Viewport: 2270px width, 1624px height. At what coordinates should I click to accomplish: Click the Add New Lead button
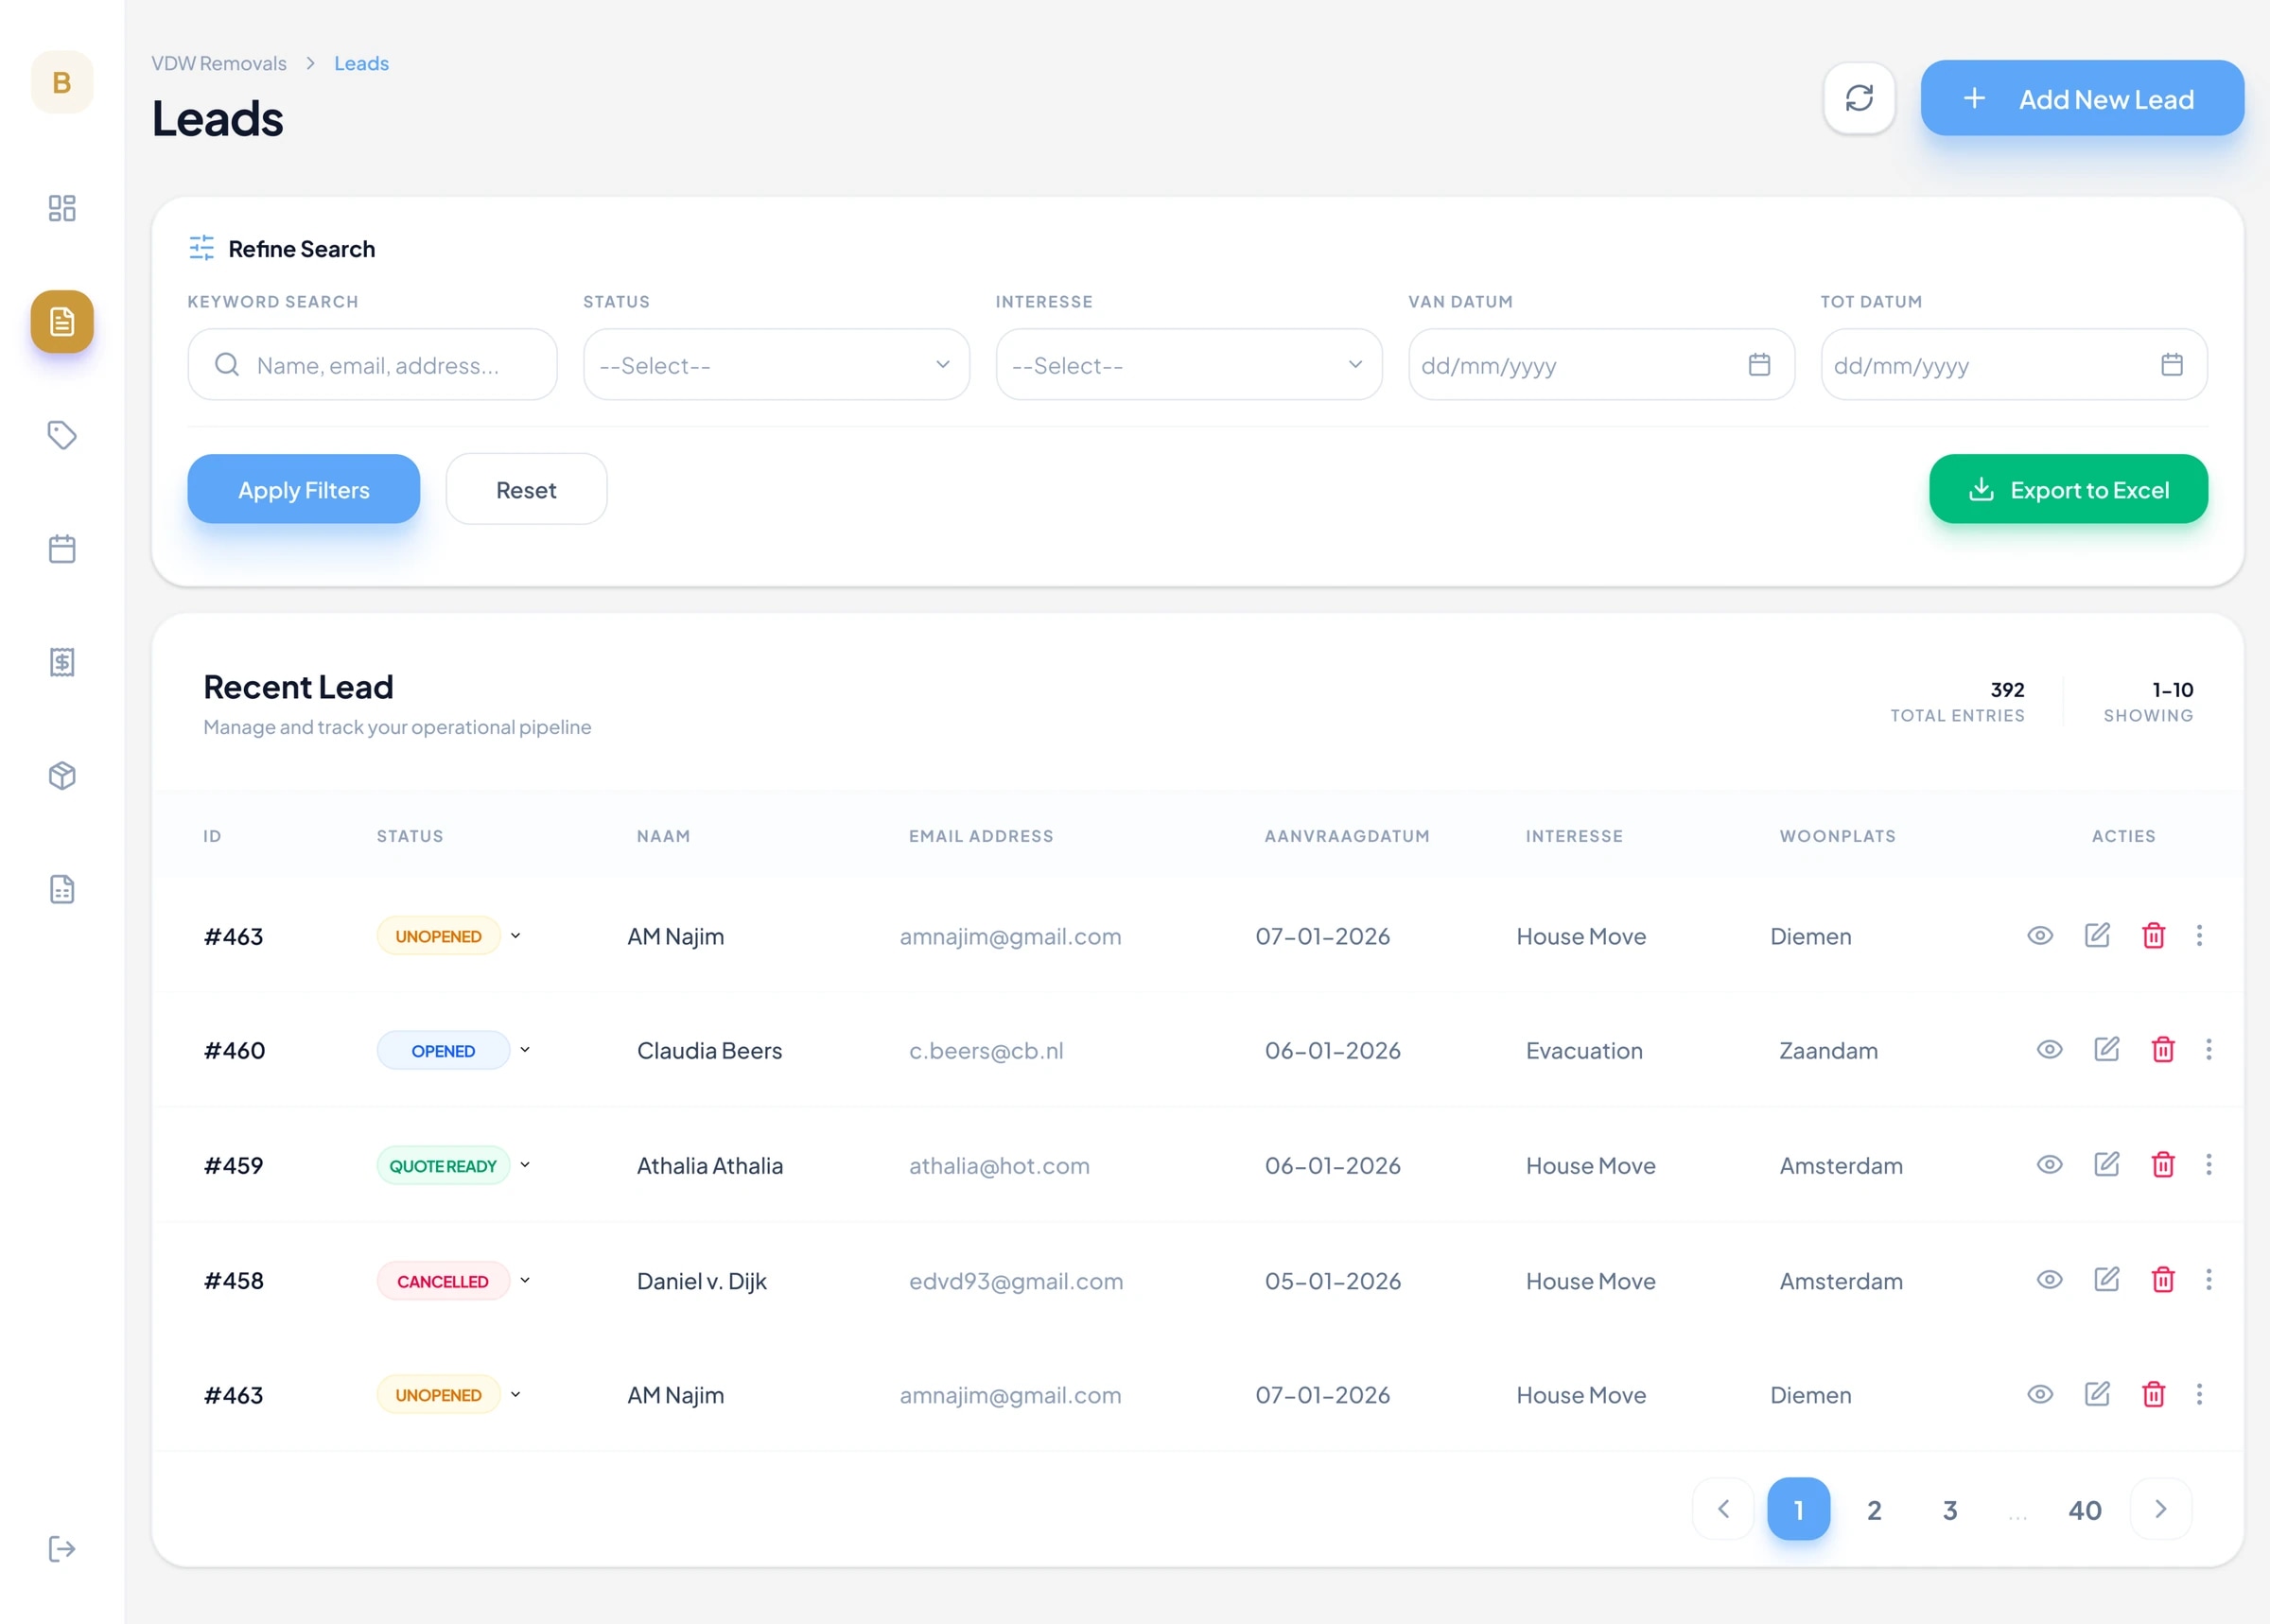[2082, 98]
